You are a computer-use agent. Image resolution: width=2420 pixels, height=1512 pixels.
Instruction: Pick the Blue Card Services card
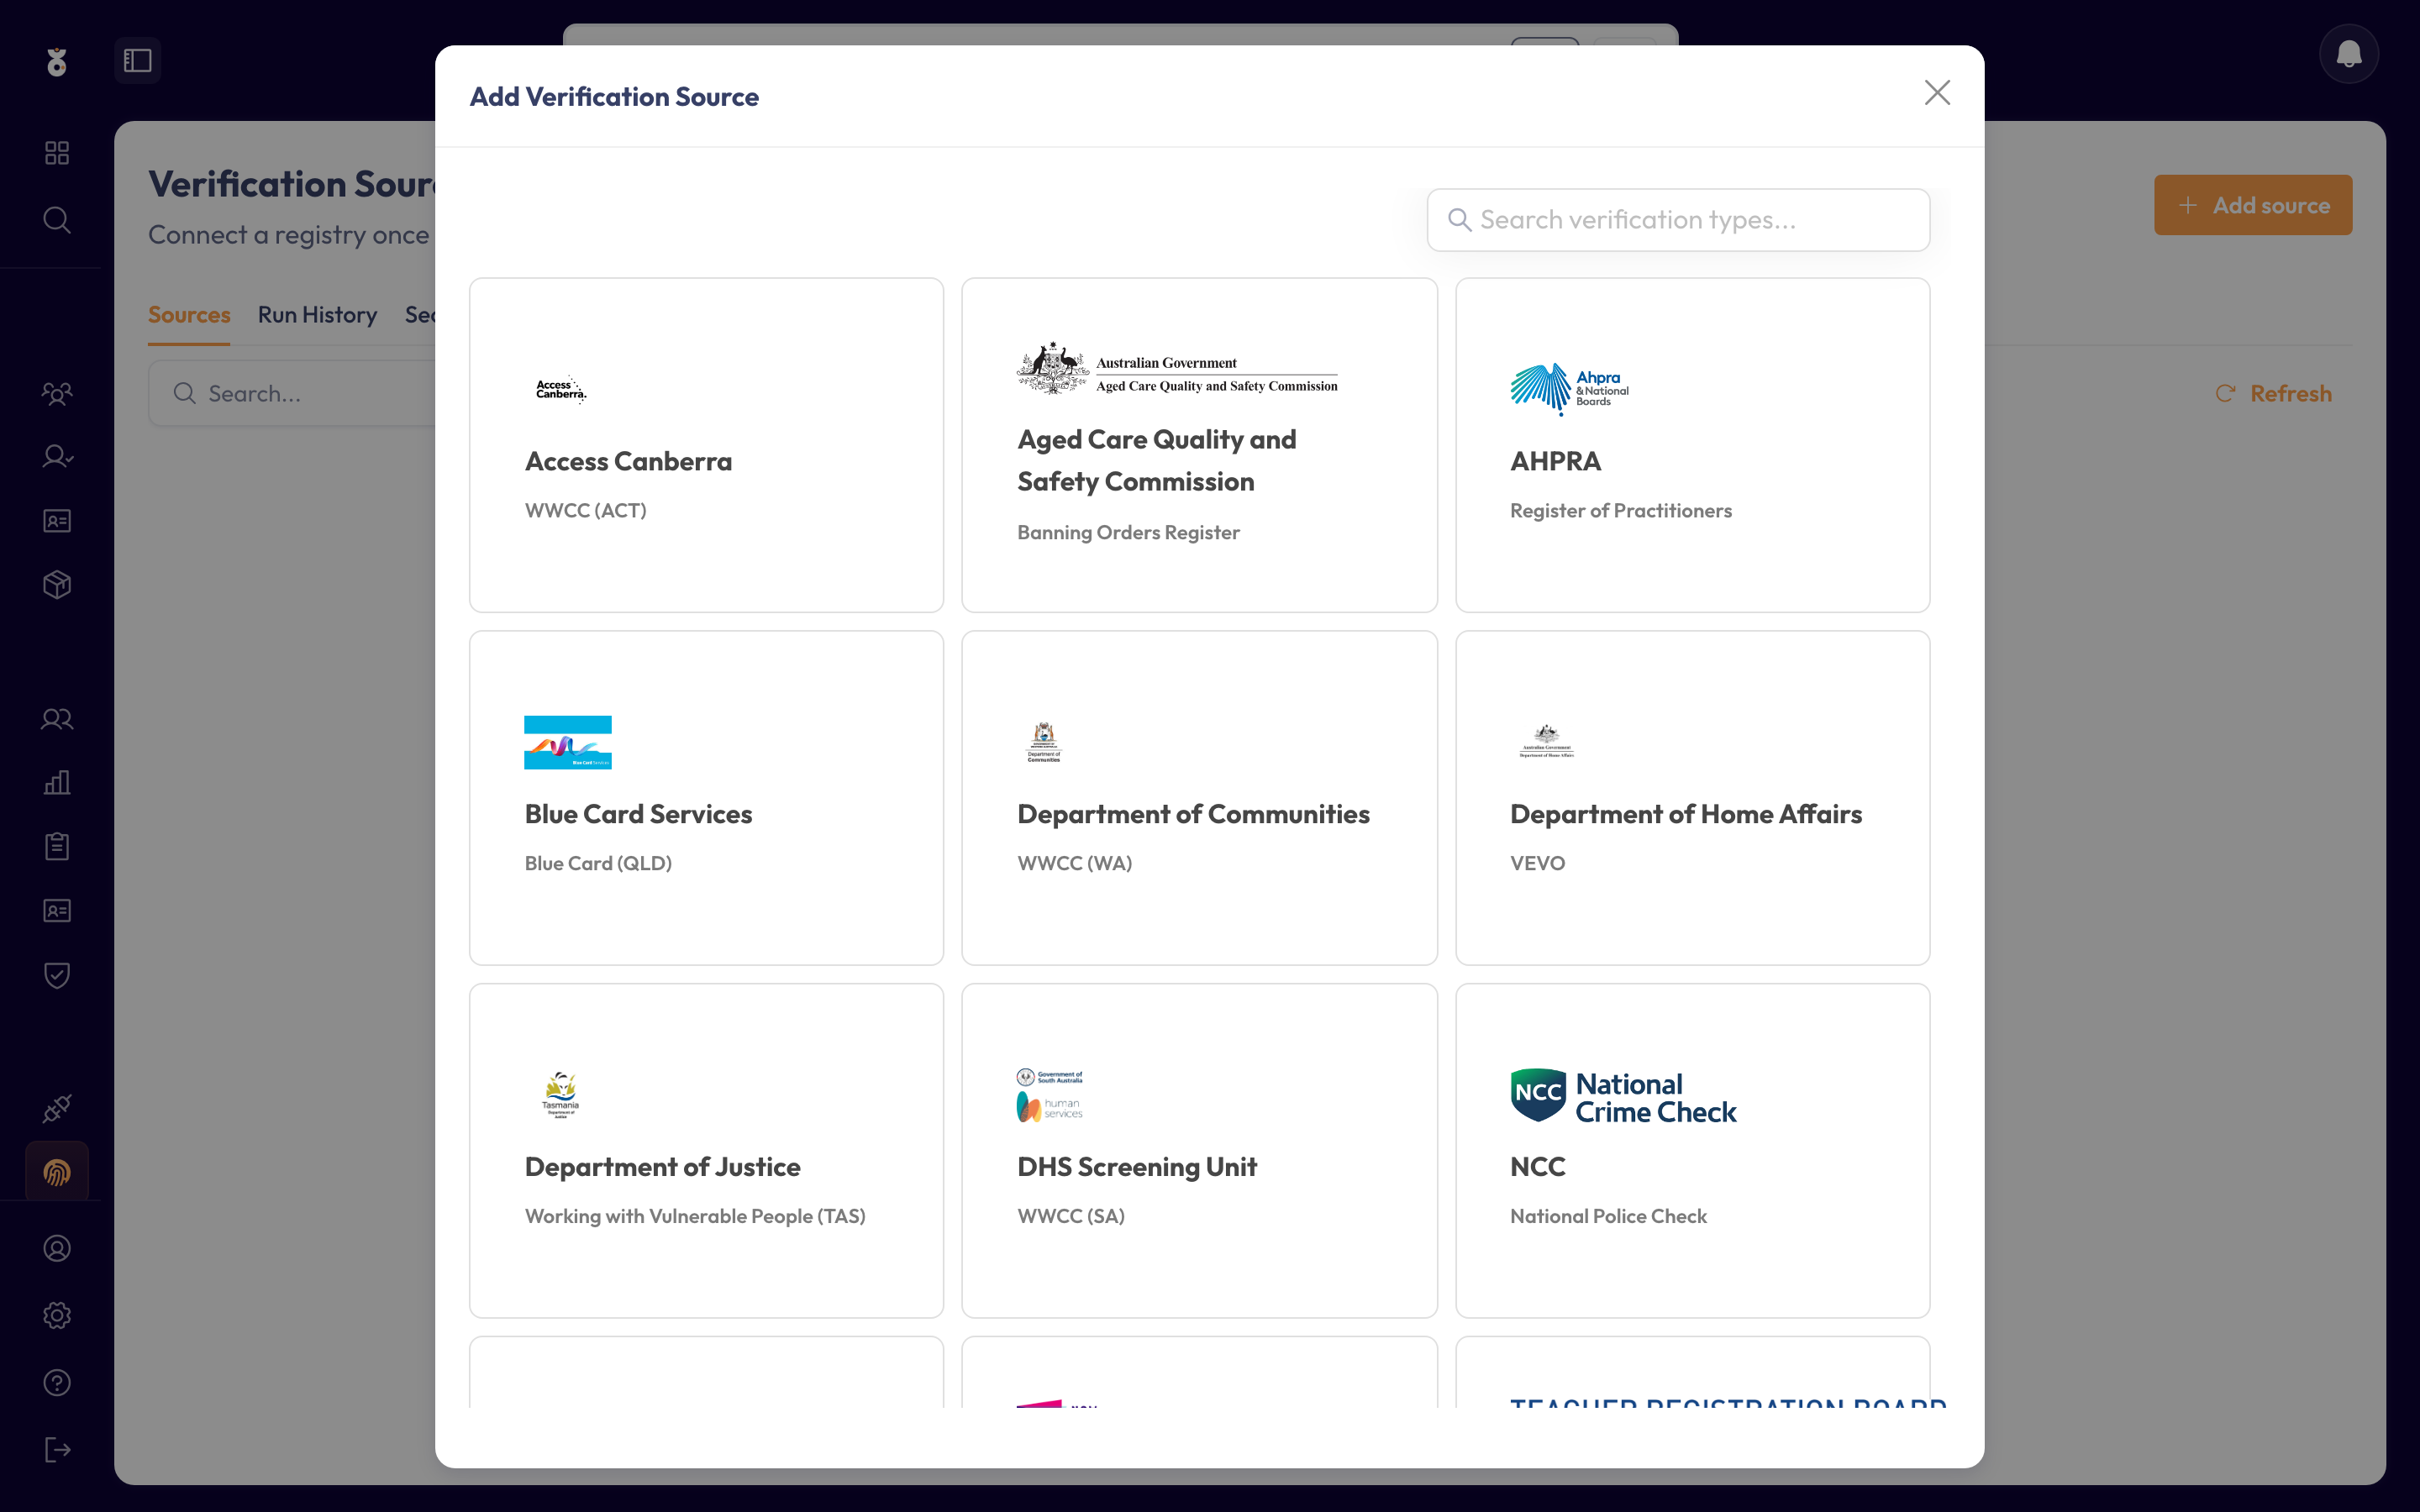pos(706,798)
